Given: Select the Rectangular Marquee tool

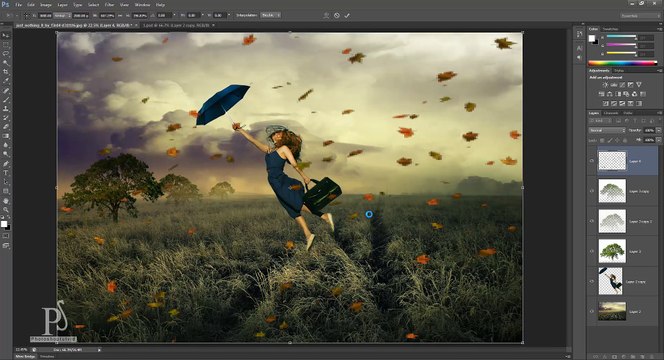Looking at the screenshot, I should click(x=6, y=44).
